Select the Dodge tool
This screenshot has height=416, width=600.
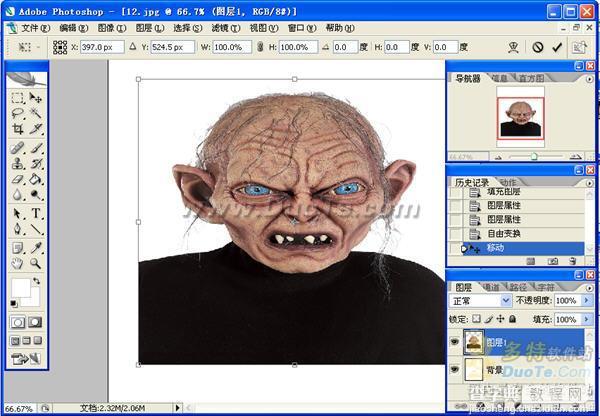tap(36, 195)
